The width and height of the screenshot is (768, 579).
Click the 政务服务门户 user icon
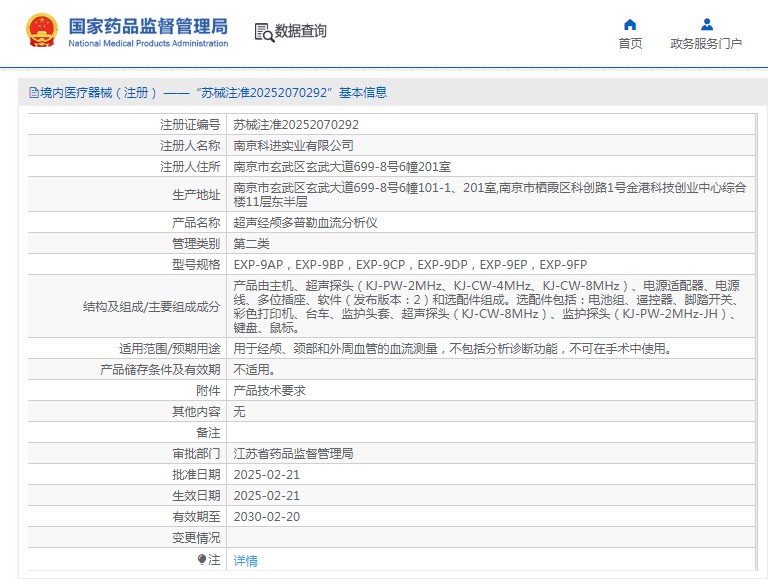coord(707,24)
